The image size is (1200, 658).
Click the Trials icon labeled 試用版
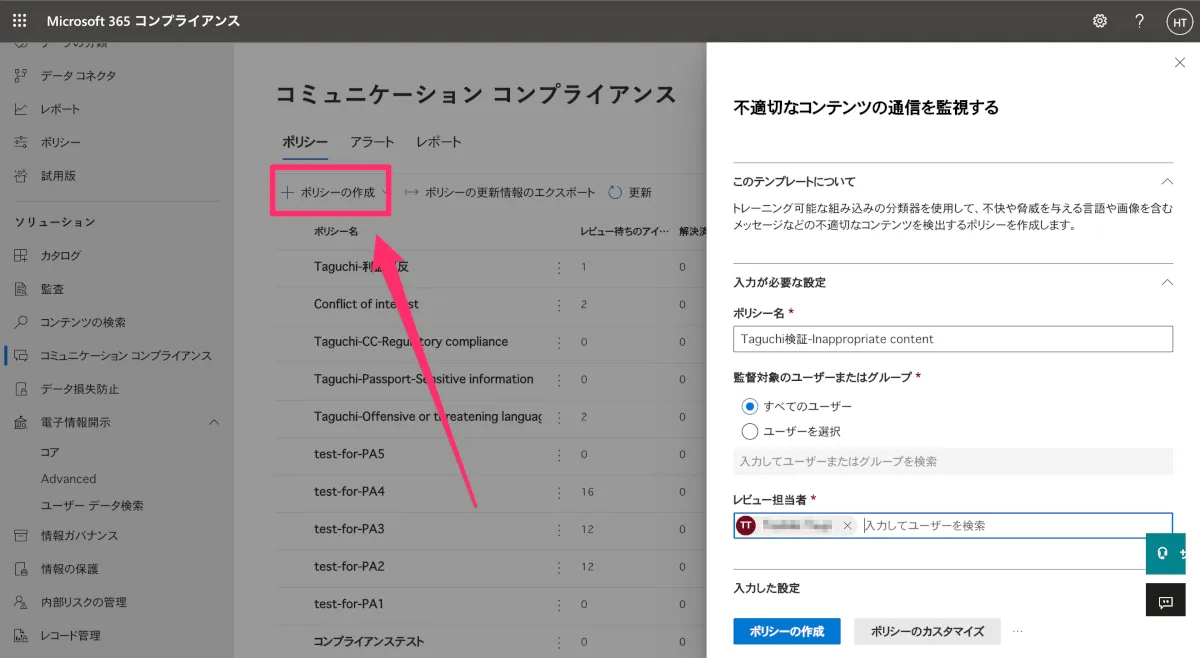pos(21,176)
